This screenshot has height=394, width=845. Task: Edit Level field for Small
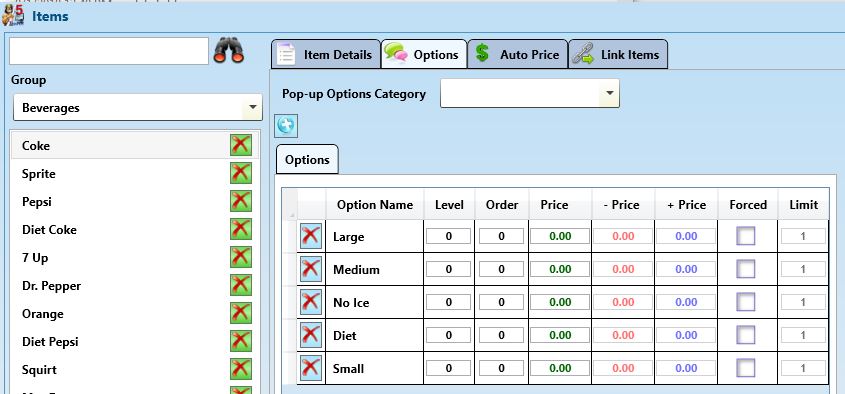tap(448, 368)
